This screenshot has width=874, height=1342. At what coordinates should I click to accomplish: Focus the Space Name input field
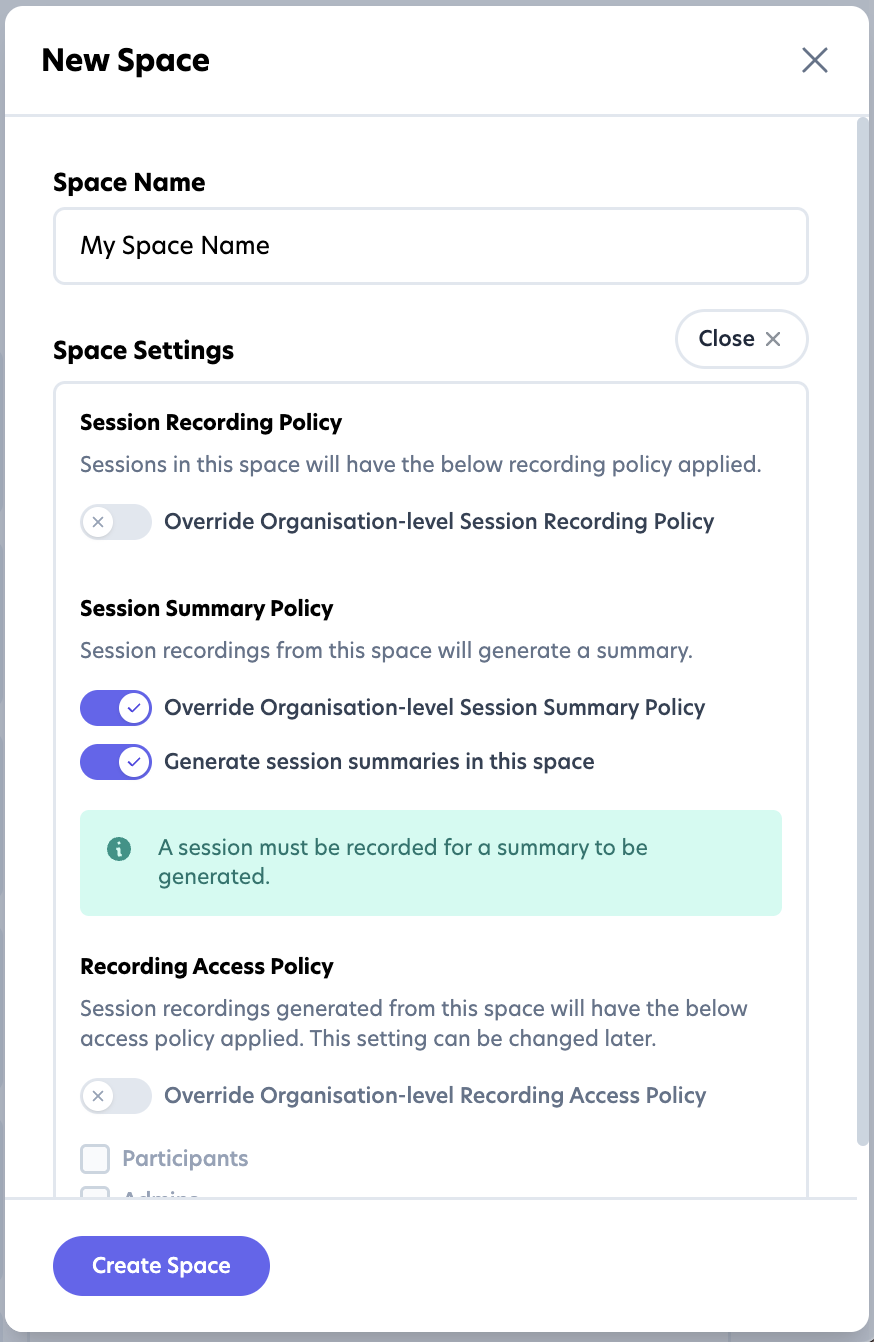click(430, 246)
